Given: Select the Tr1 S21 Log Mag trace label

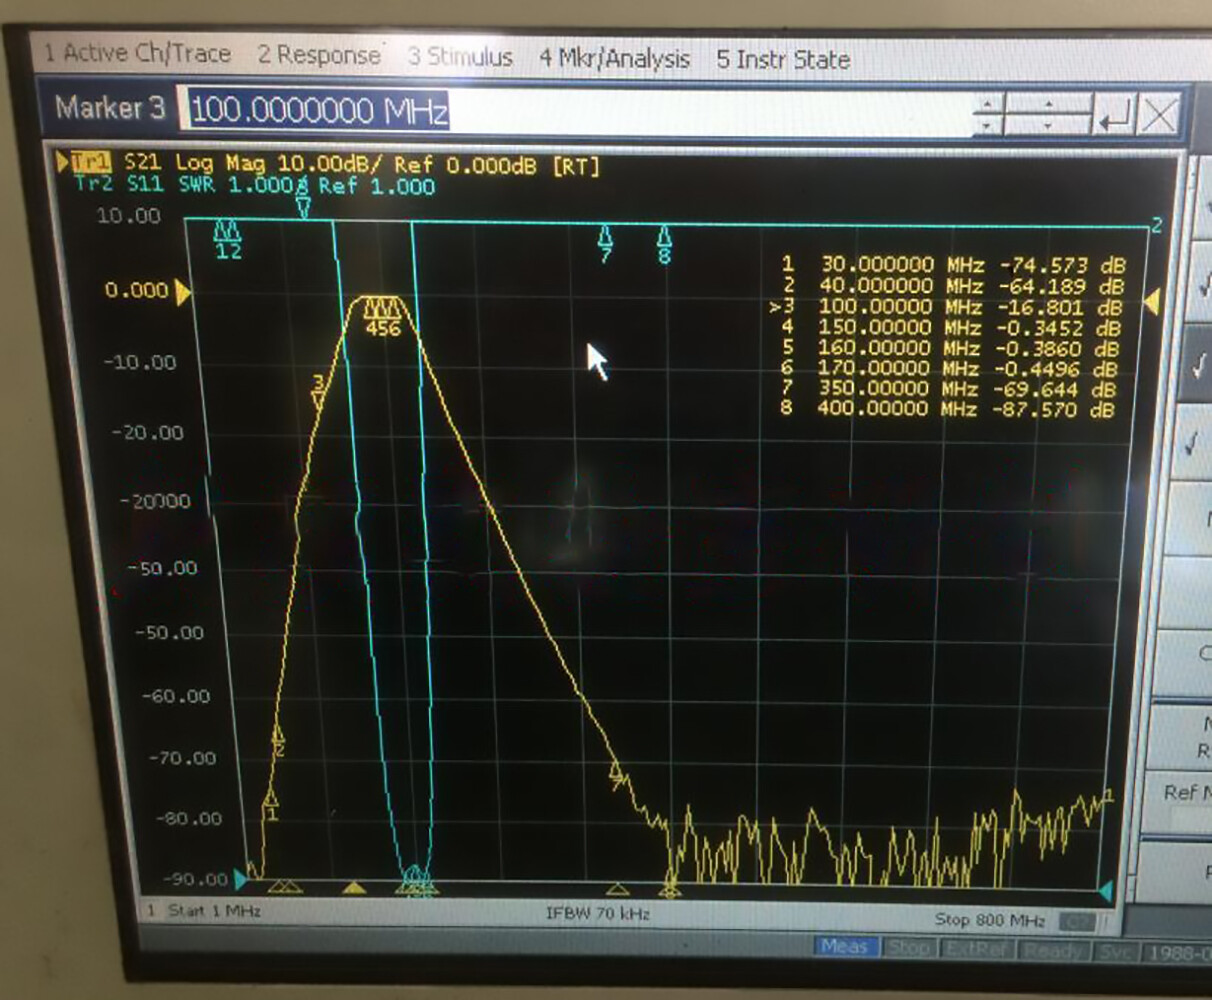Looking at the screenshot, I should tap(335, 164).
